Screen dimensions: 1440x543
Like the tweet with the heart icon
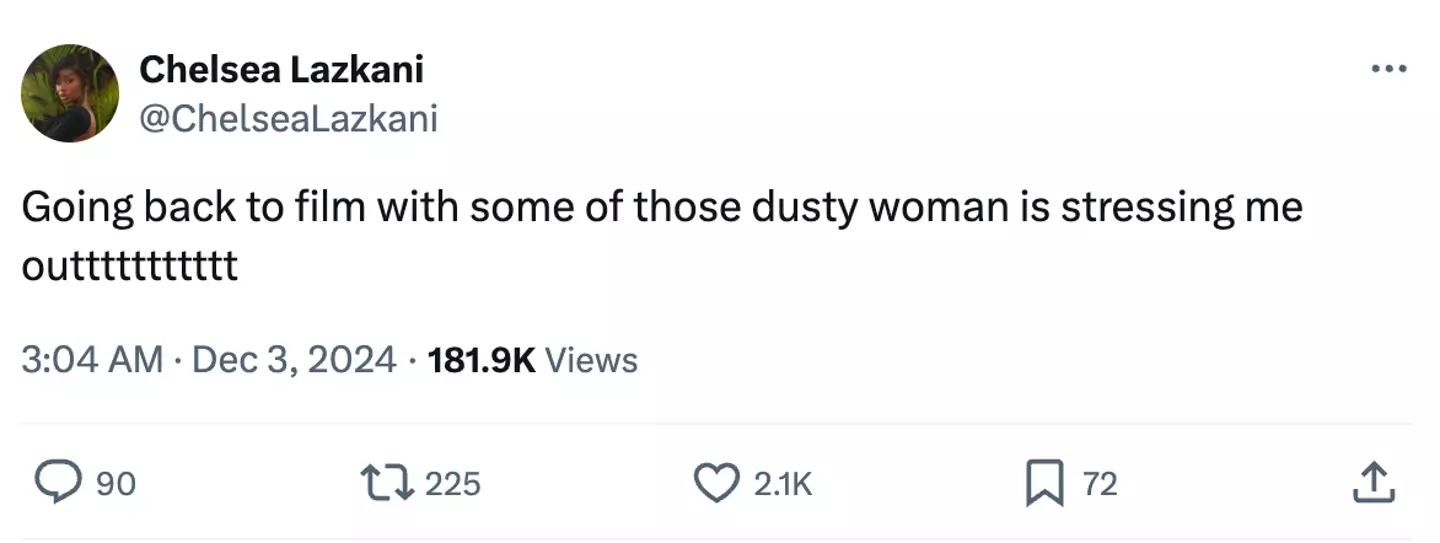716,484
